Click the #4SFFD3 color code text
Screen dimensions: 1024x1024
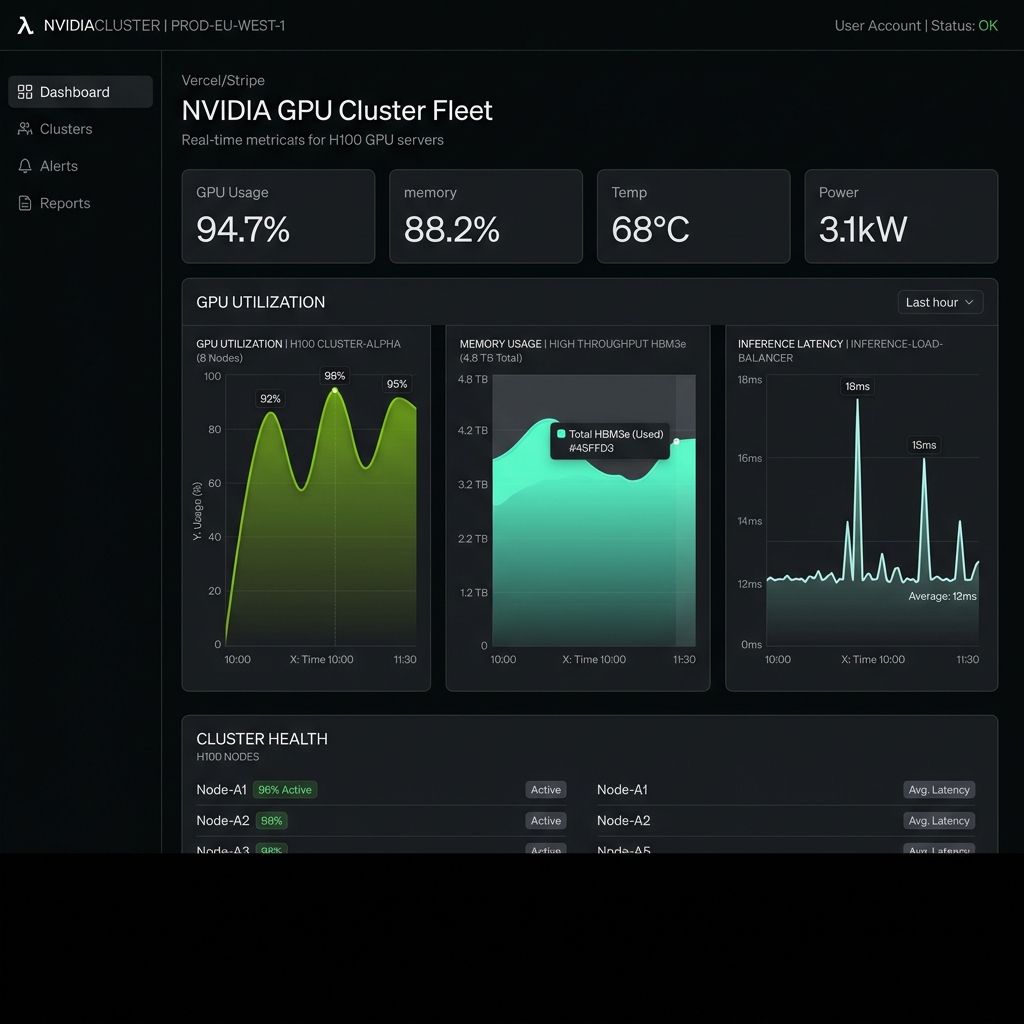(591, 448)
